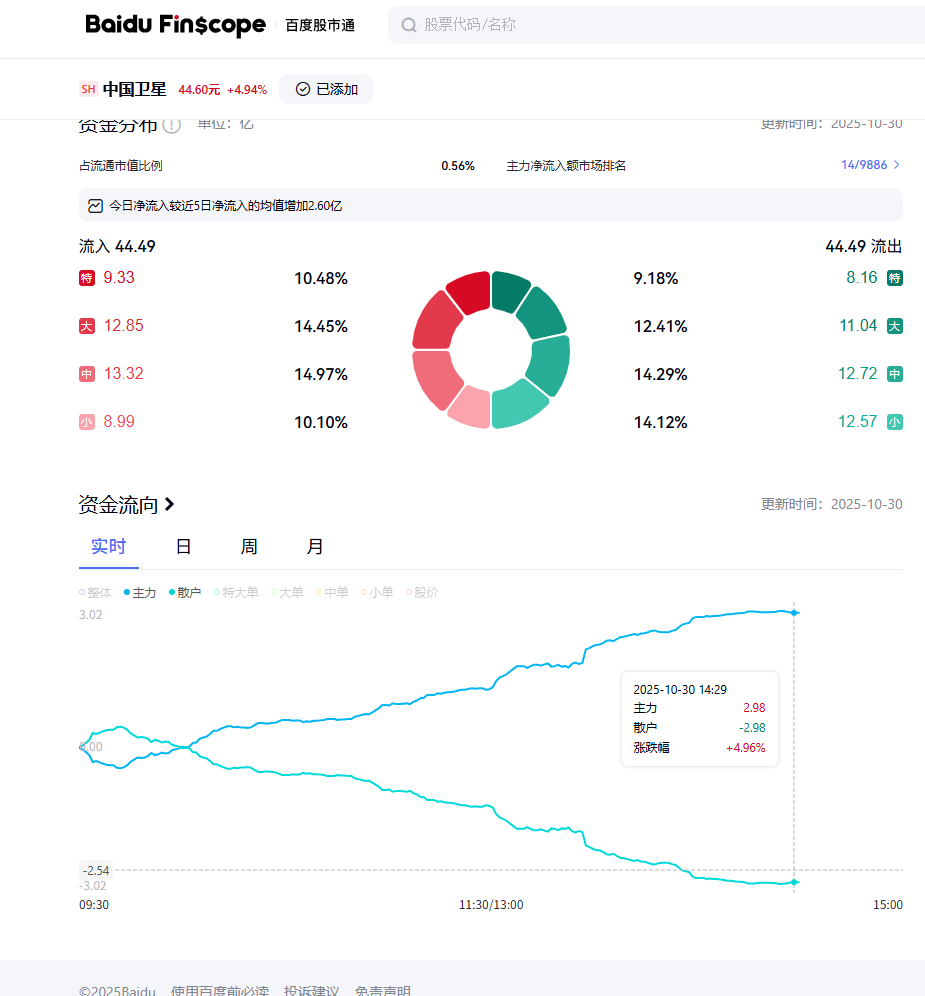The width and height of the screenshot is (925, 996).
Task: Click the green 小 outflow badge
Action: pyautogui.click(x=895, y=422)
